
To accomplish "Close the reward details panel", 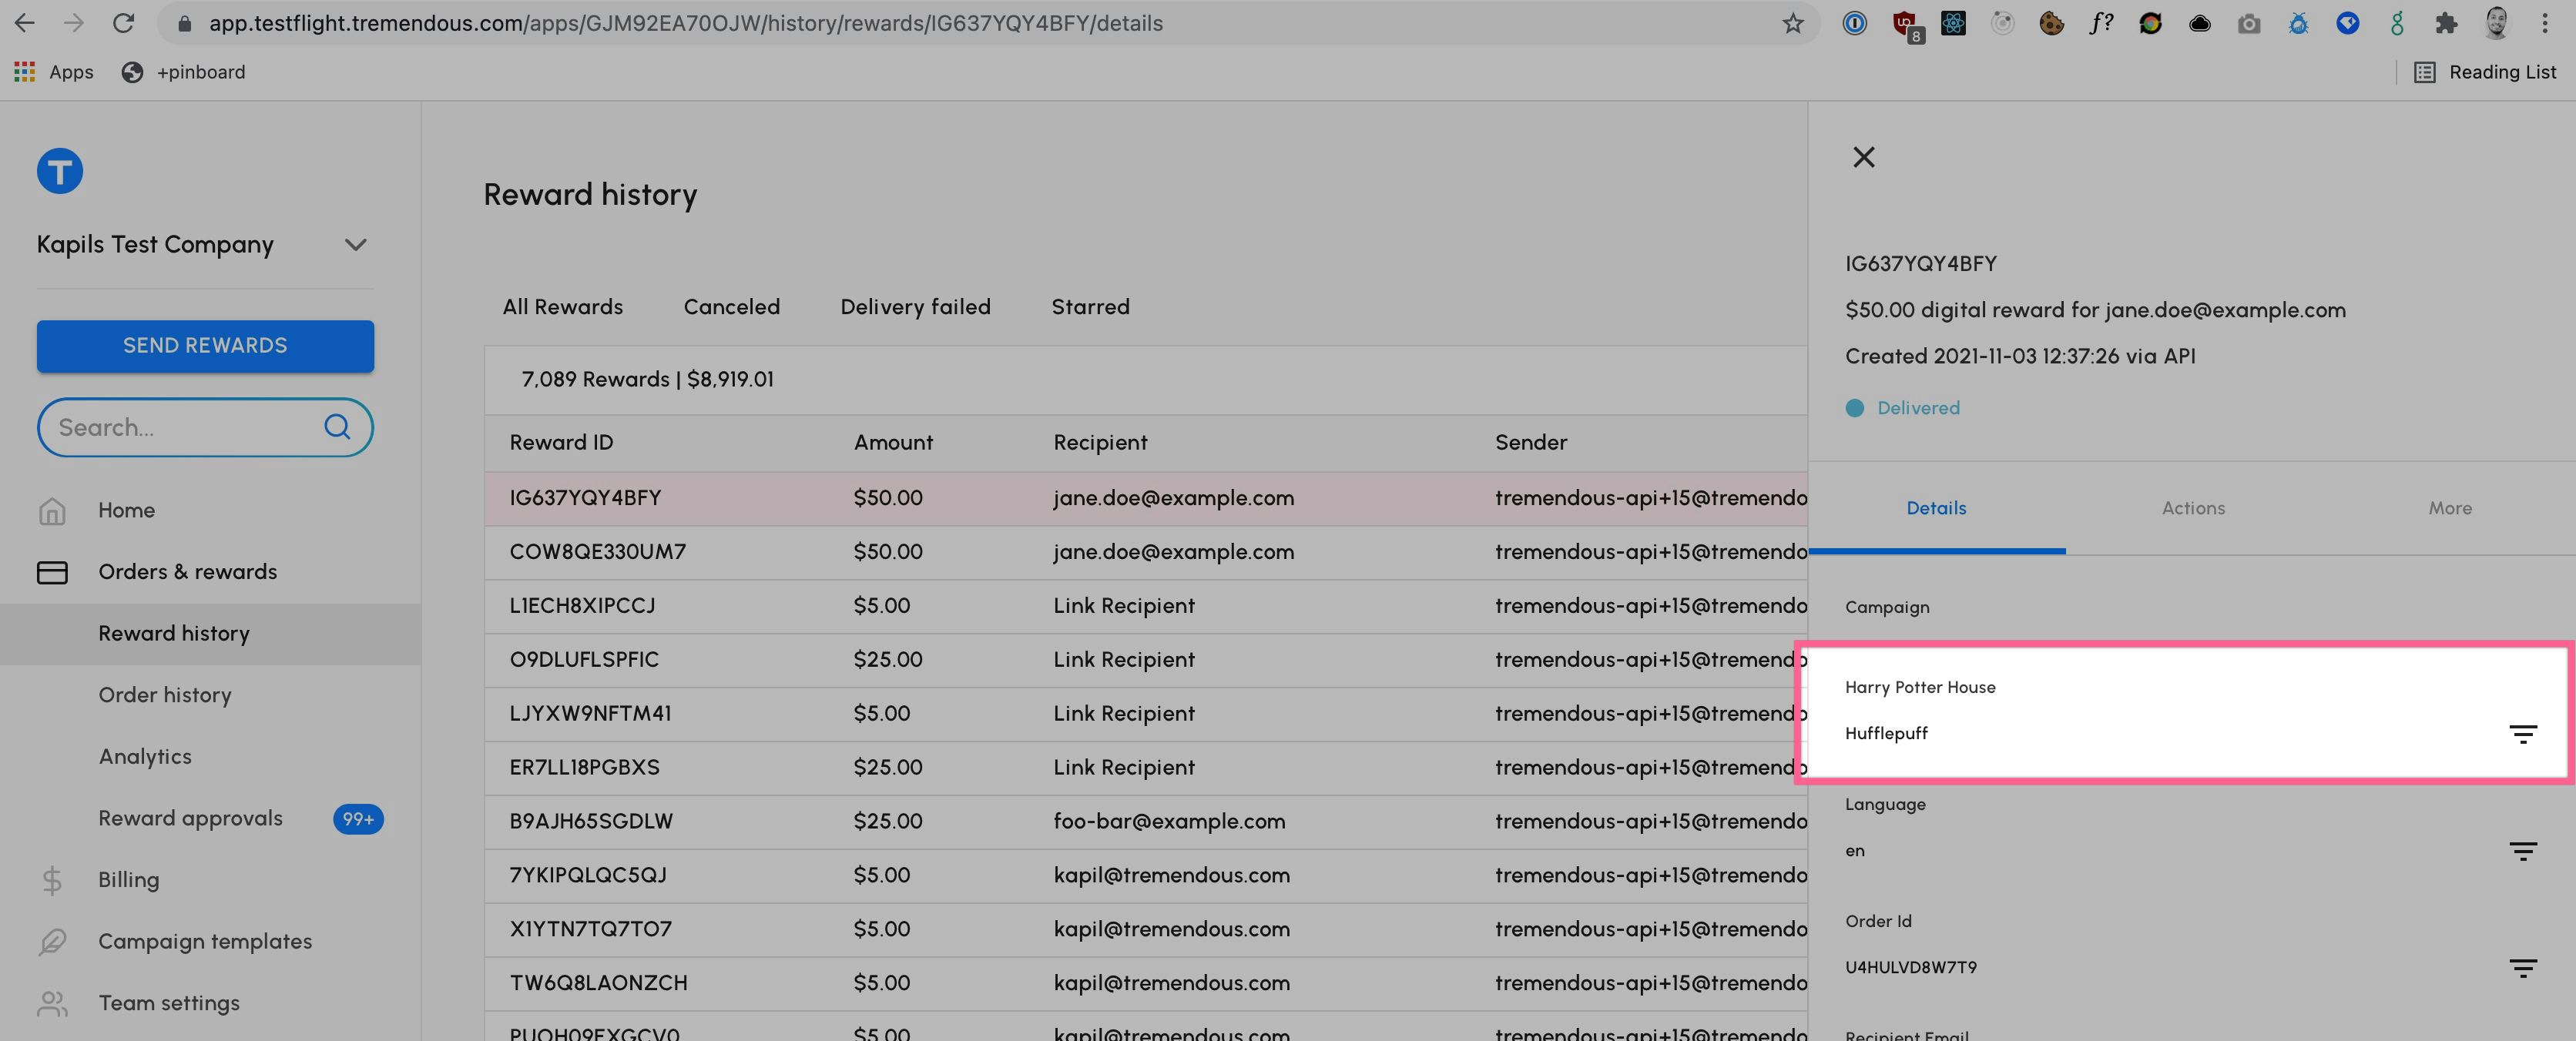I will 1863,157.
